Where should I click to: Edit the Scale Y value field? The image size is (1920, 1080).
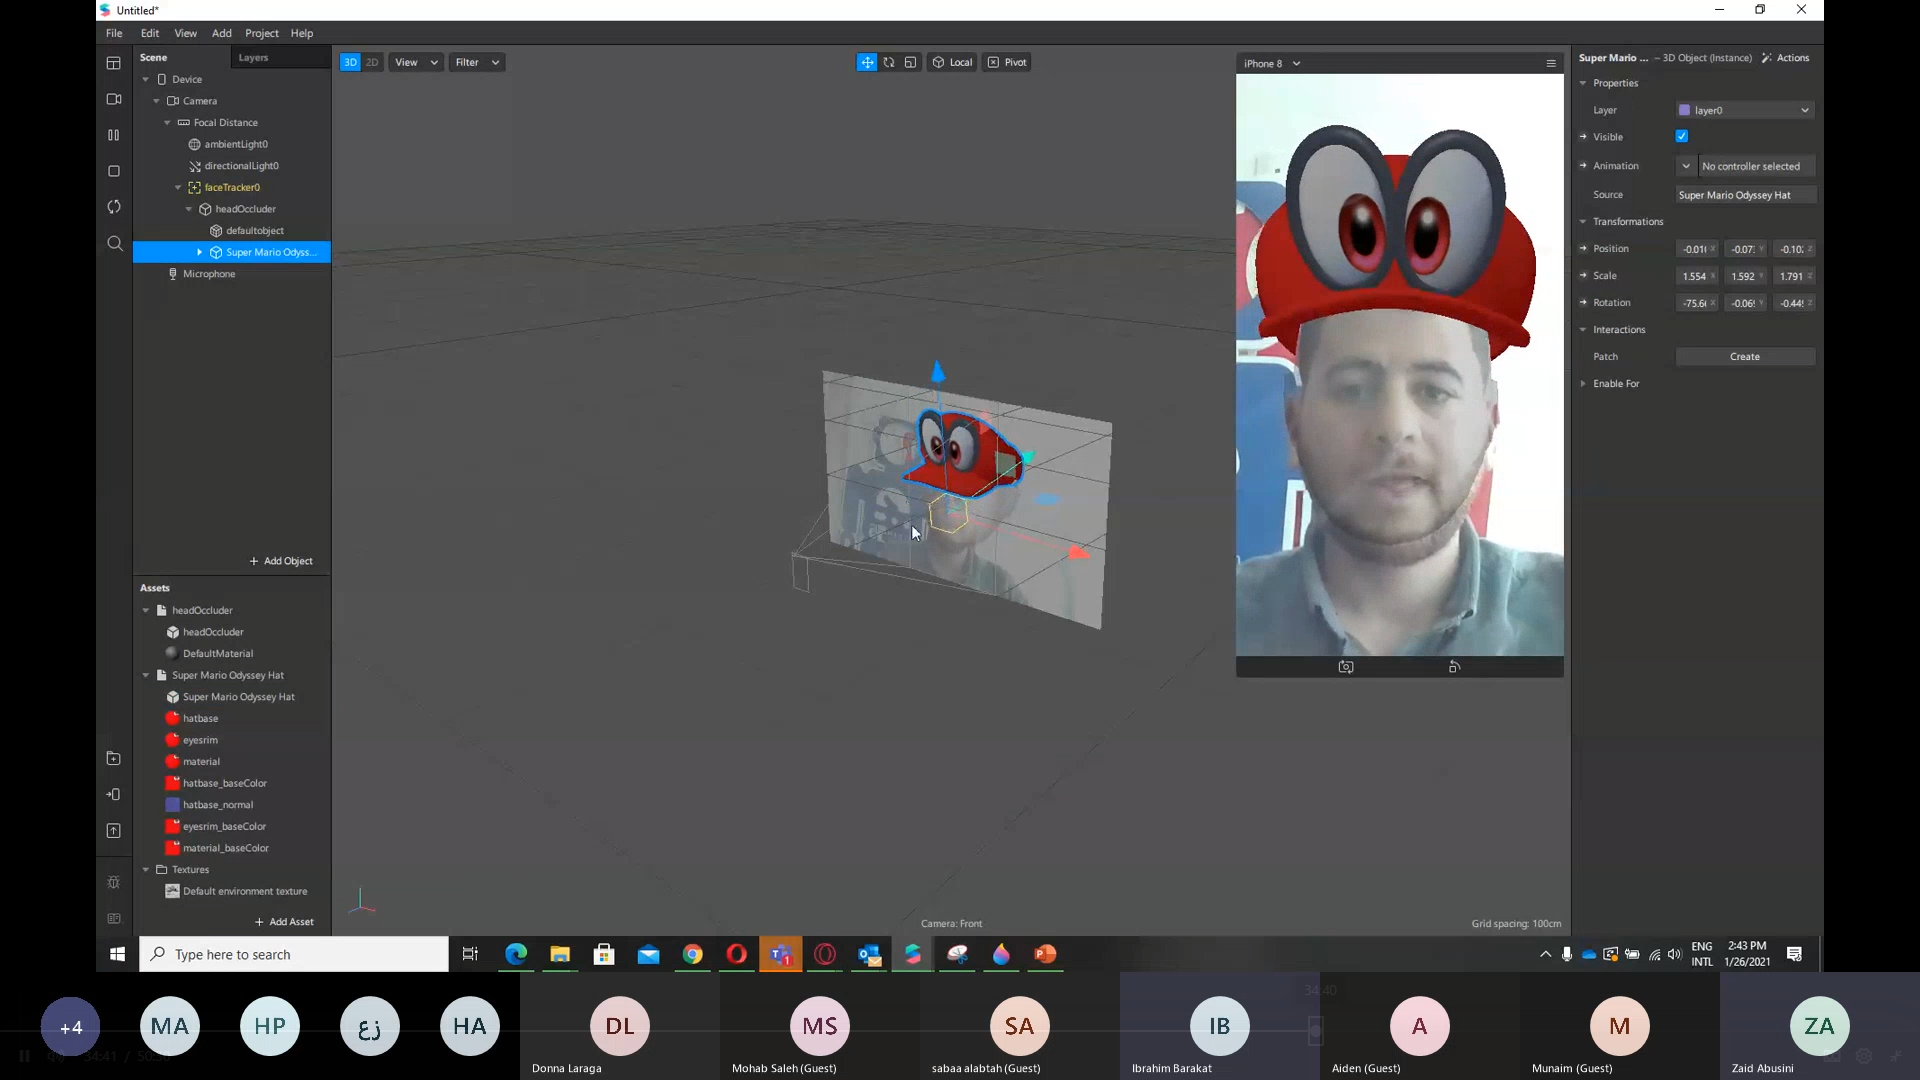1746,276
